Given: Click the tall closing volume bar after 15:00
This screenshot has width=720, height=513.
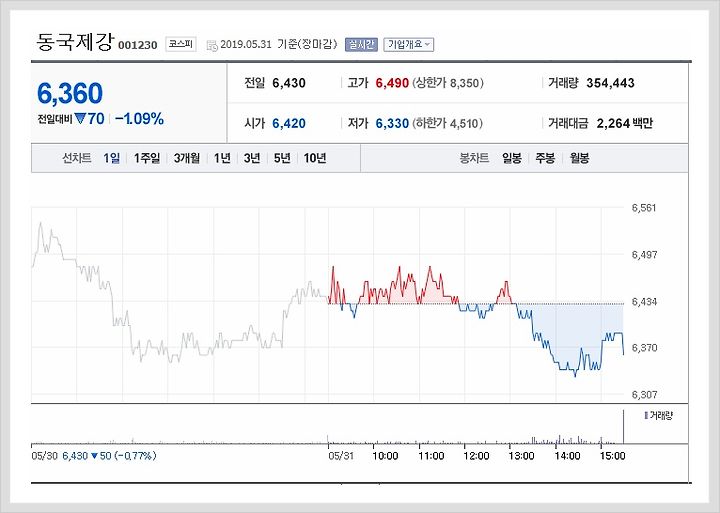Looking at the screenshot, I should 623,427.
